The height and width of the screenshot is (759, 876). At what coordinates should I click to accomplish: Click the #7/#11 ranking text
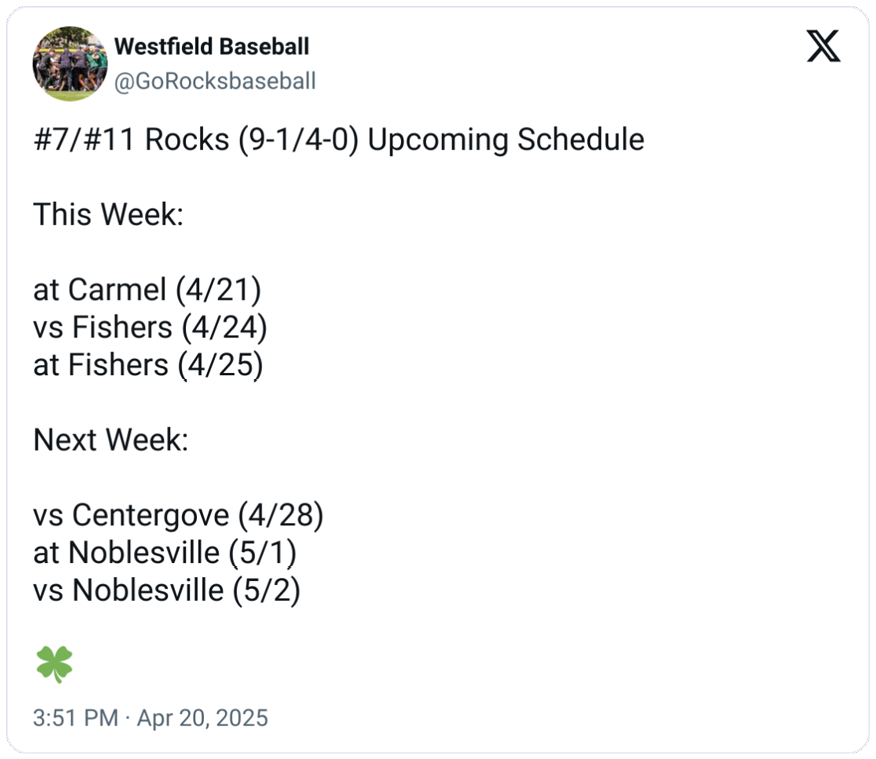coord(84,140)
